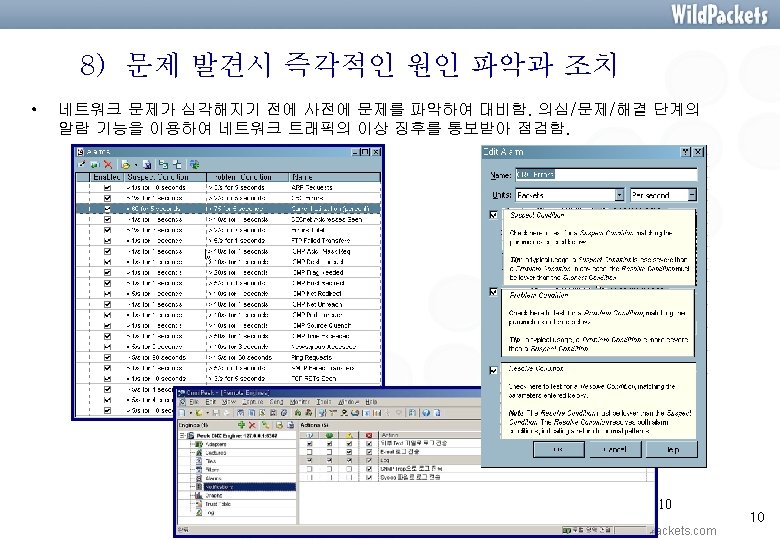This screenshot has height=540, width=780.
Task: Select the Trust Table item in engine tree
Action: (218, 504)
